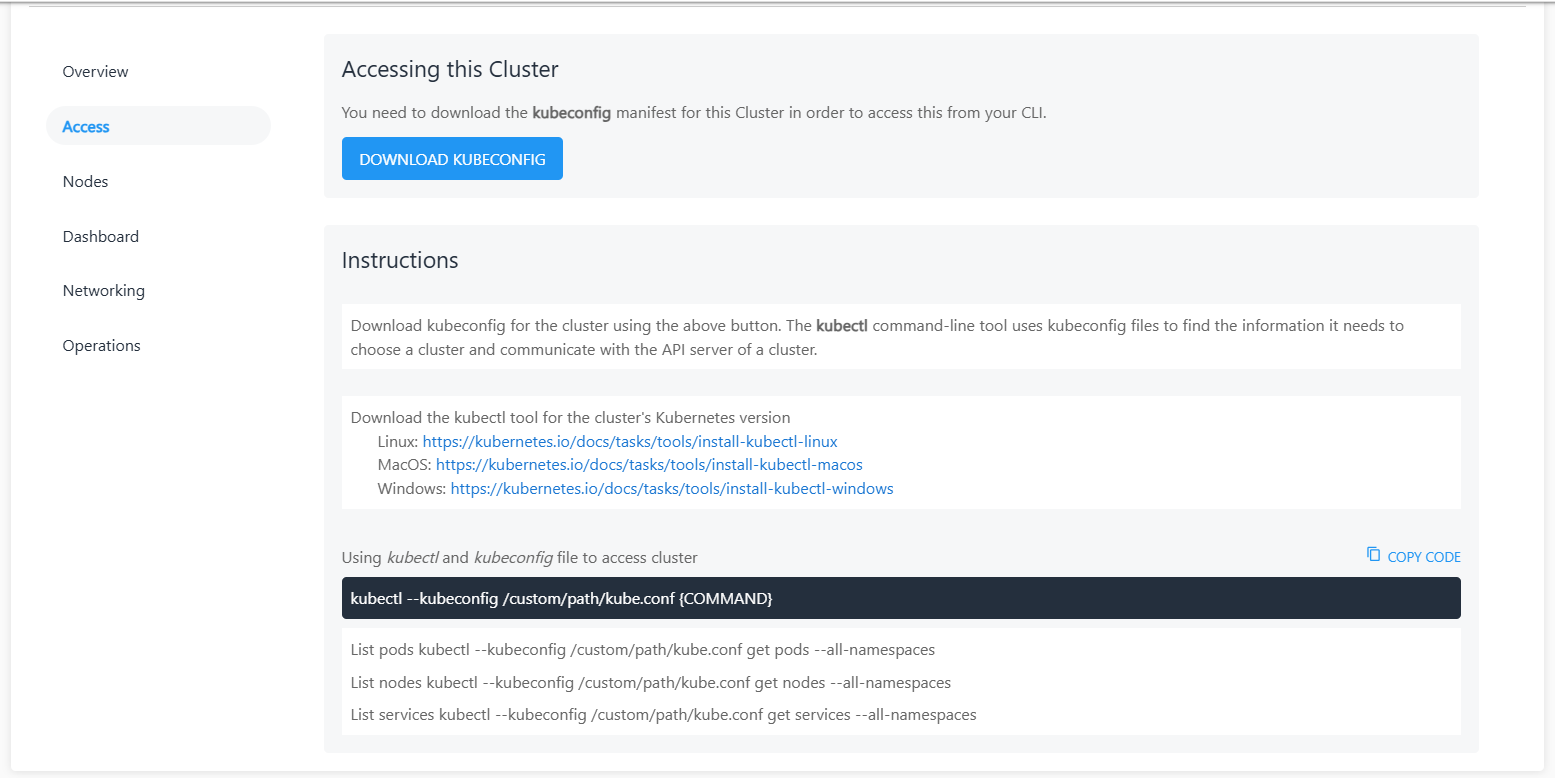1555x778 pixels.
Task: Open the Linux kubectl install link
Action: click(630, 441)
